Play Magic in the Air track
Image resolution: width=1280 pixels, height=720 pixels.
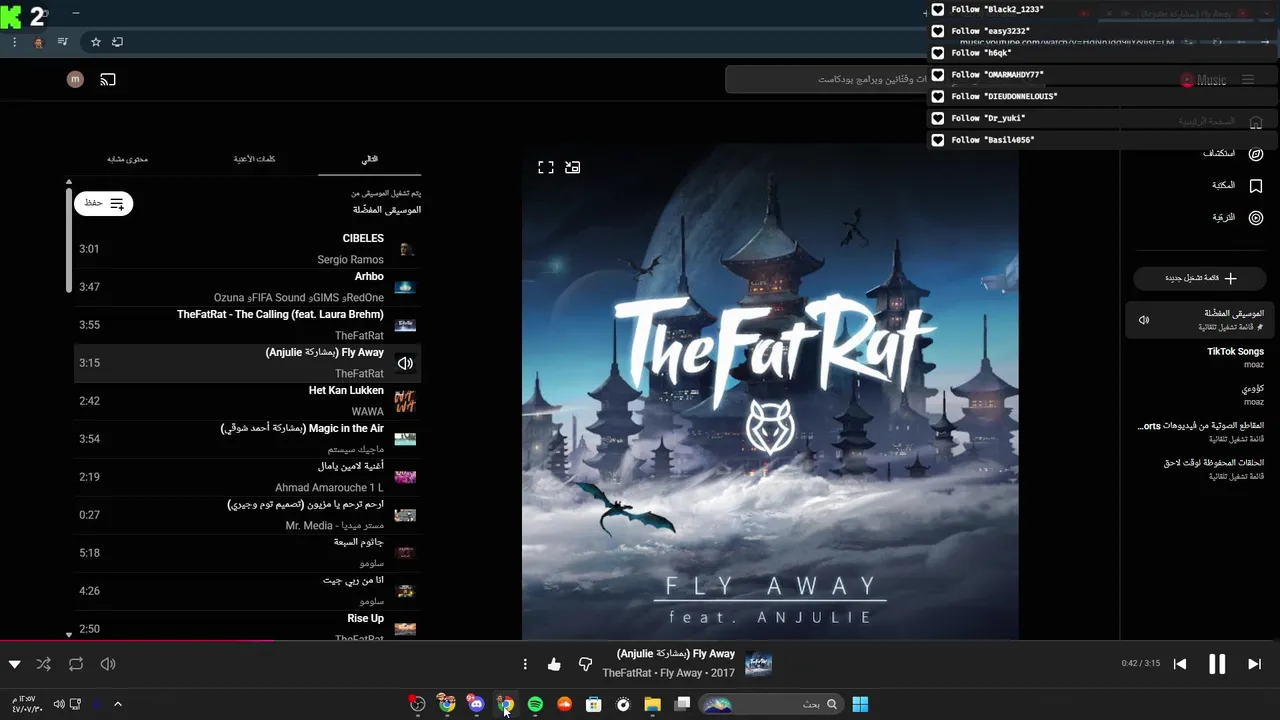click(247, 439)
